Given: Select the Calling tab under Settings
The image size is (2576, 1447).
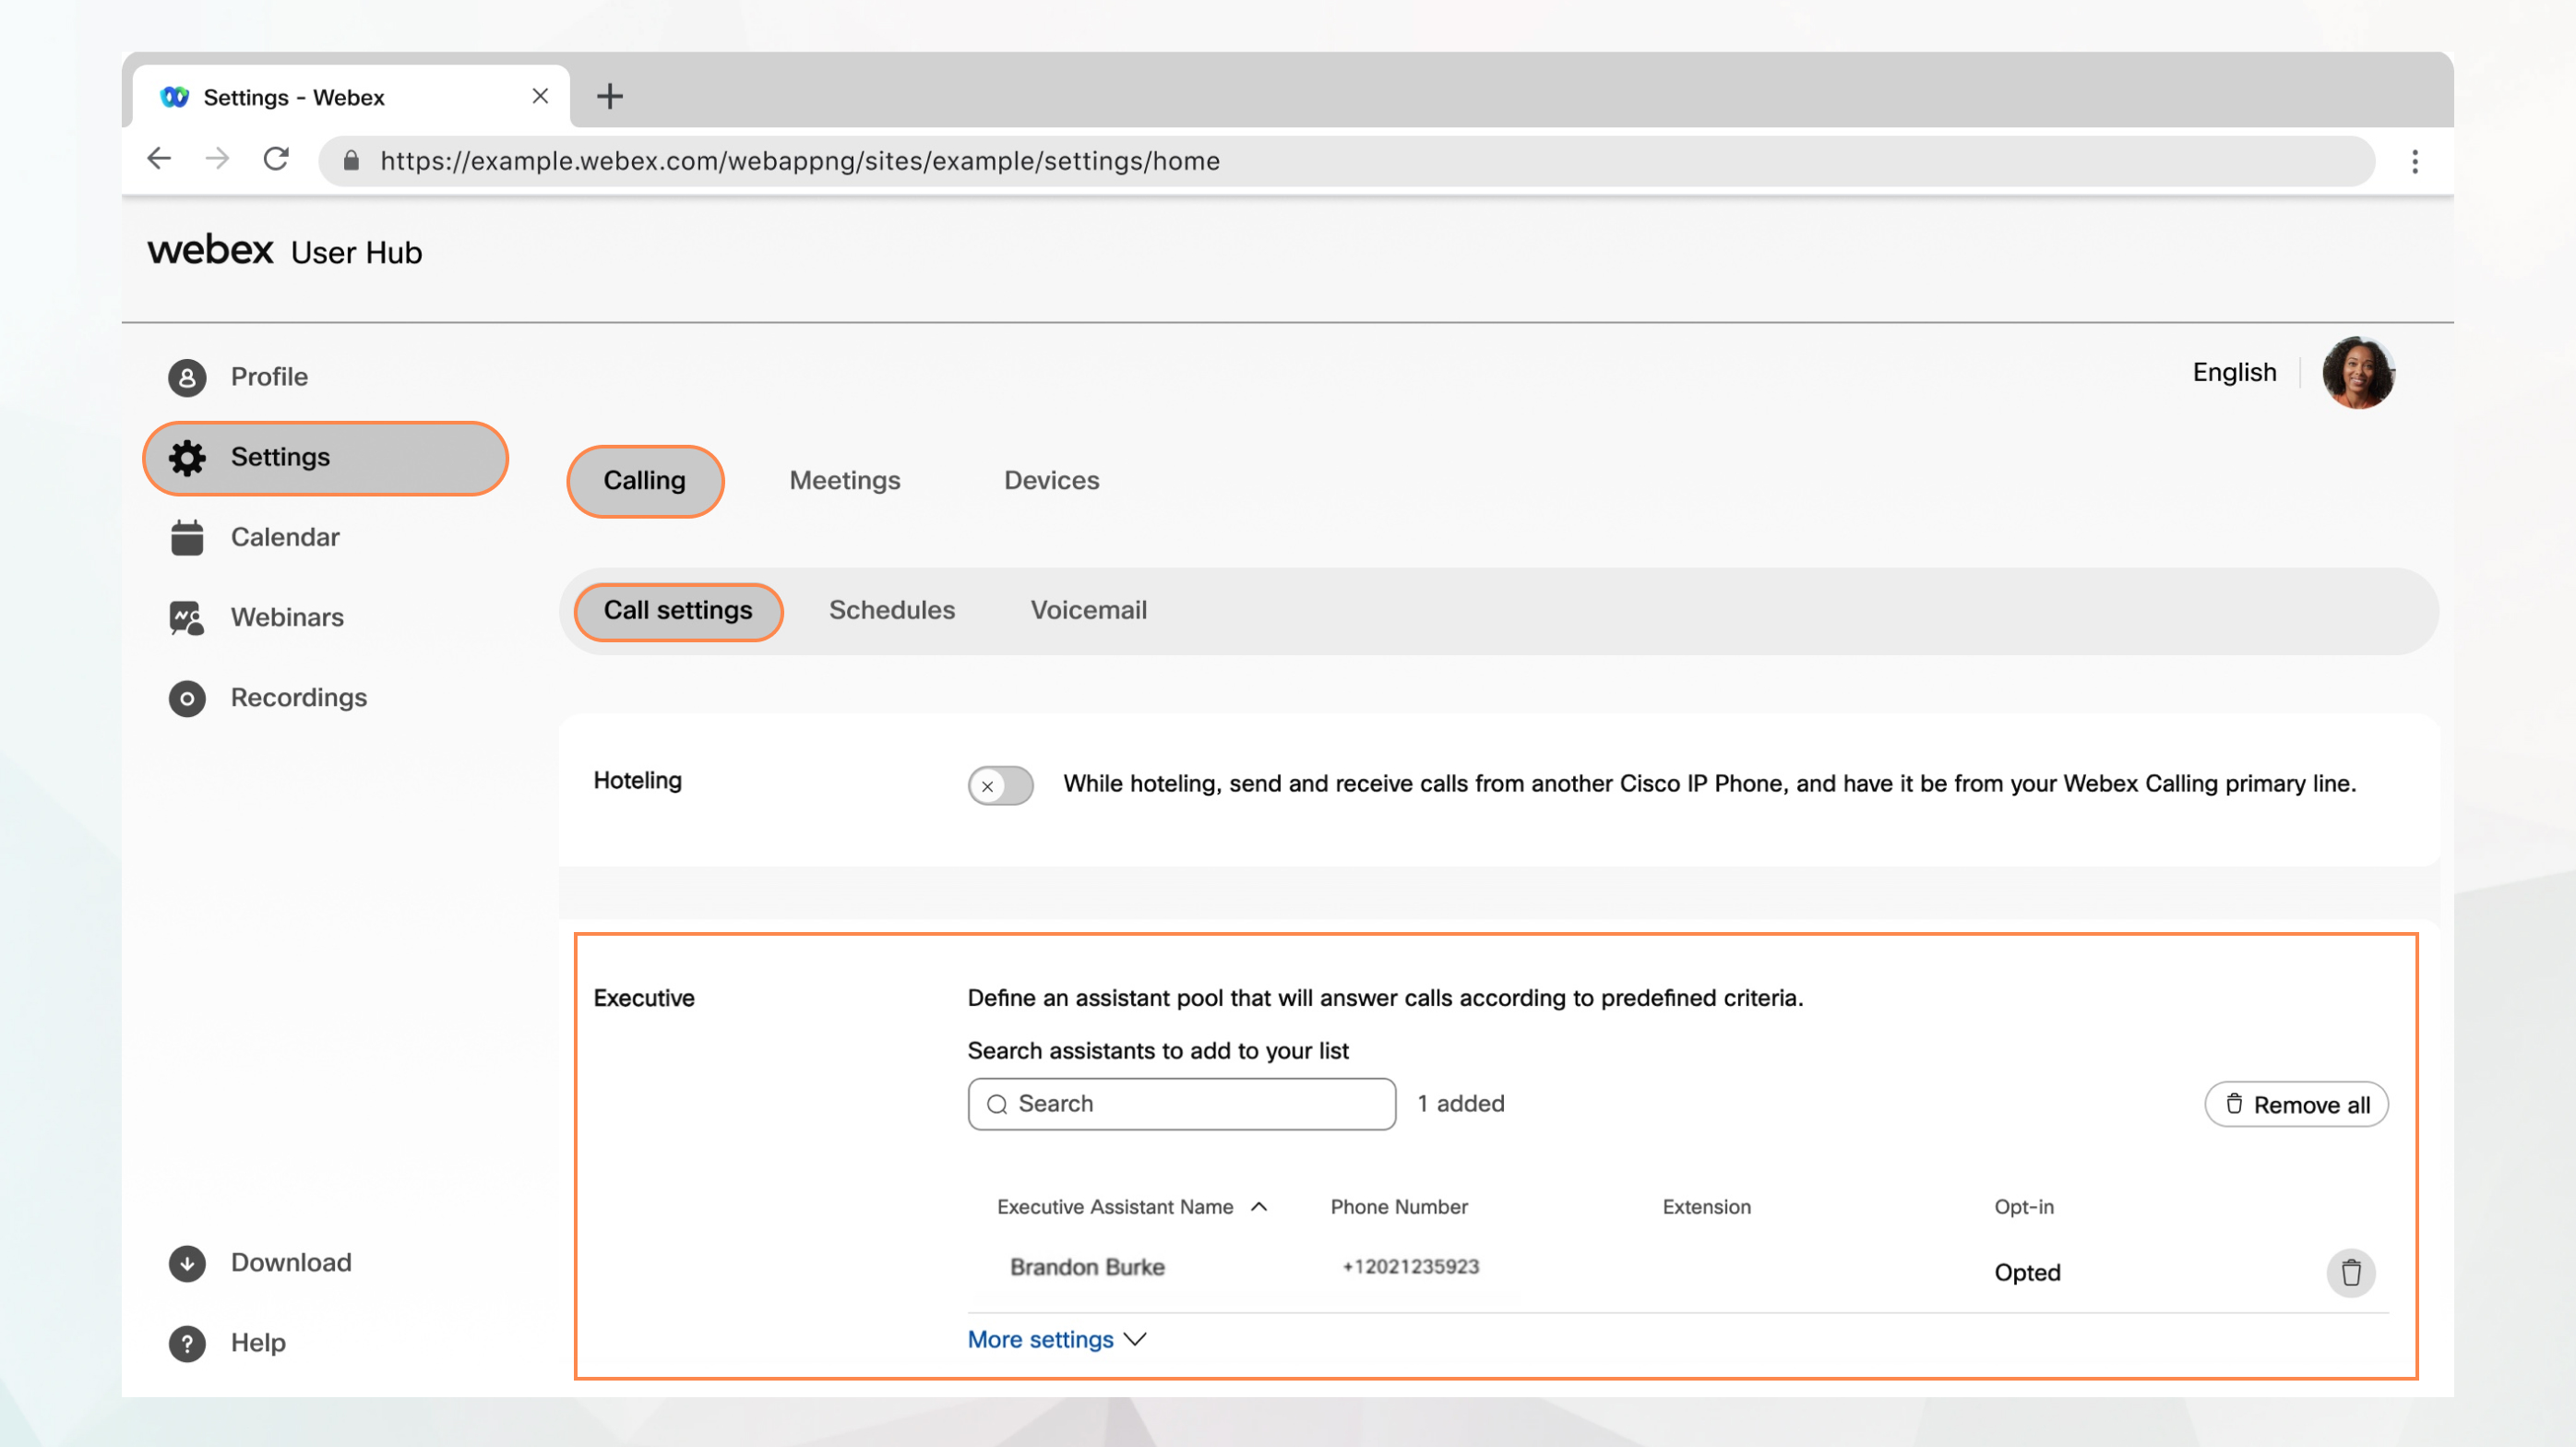Looking at the screenshot, I should (646, 479).
